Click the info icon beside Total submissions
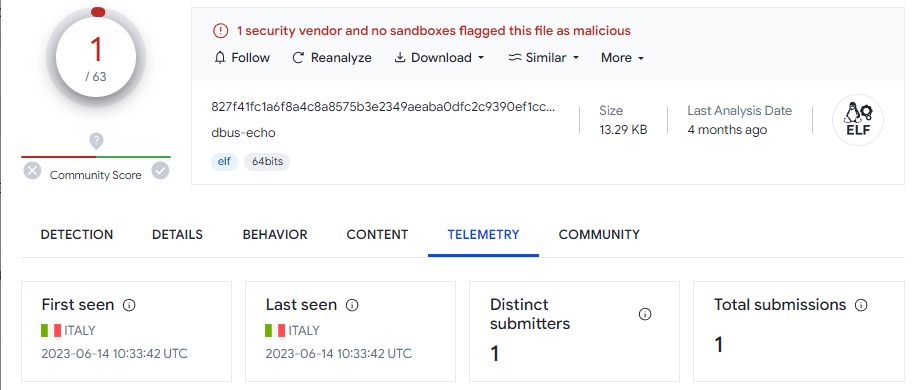The width and height of the screenshot is (918, 390). [x=861, y=305]
